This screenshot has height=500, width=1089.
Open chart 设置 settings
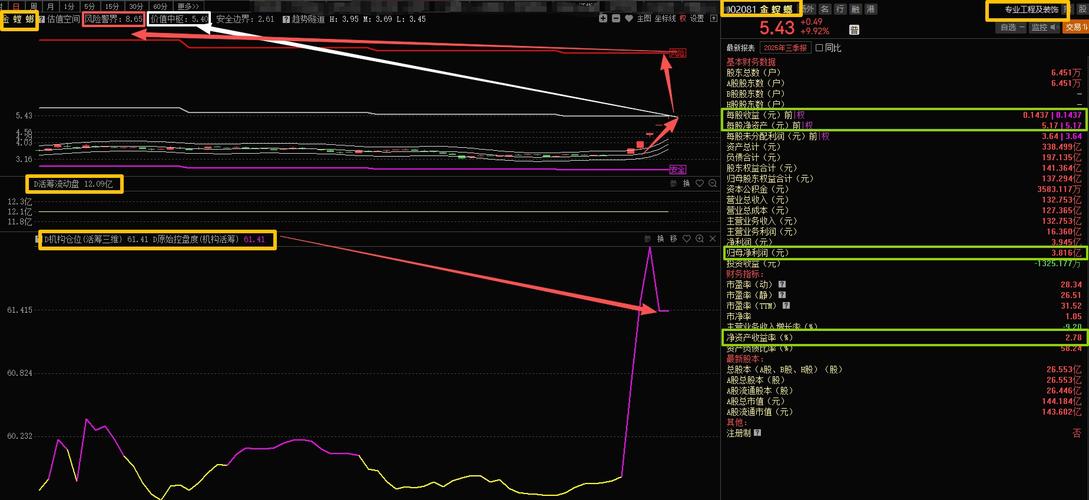(697, 18)
